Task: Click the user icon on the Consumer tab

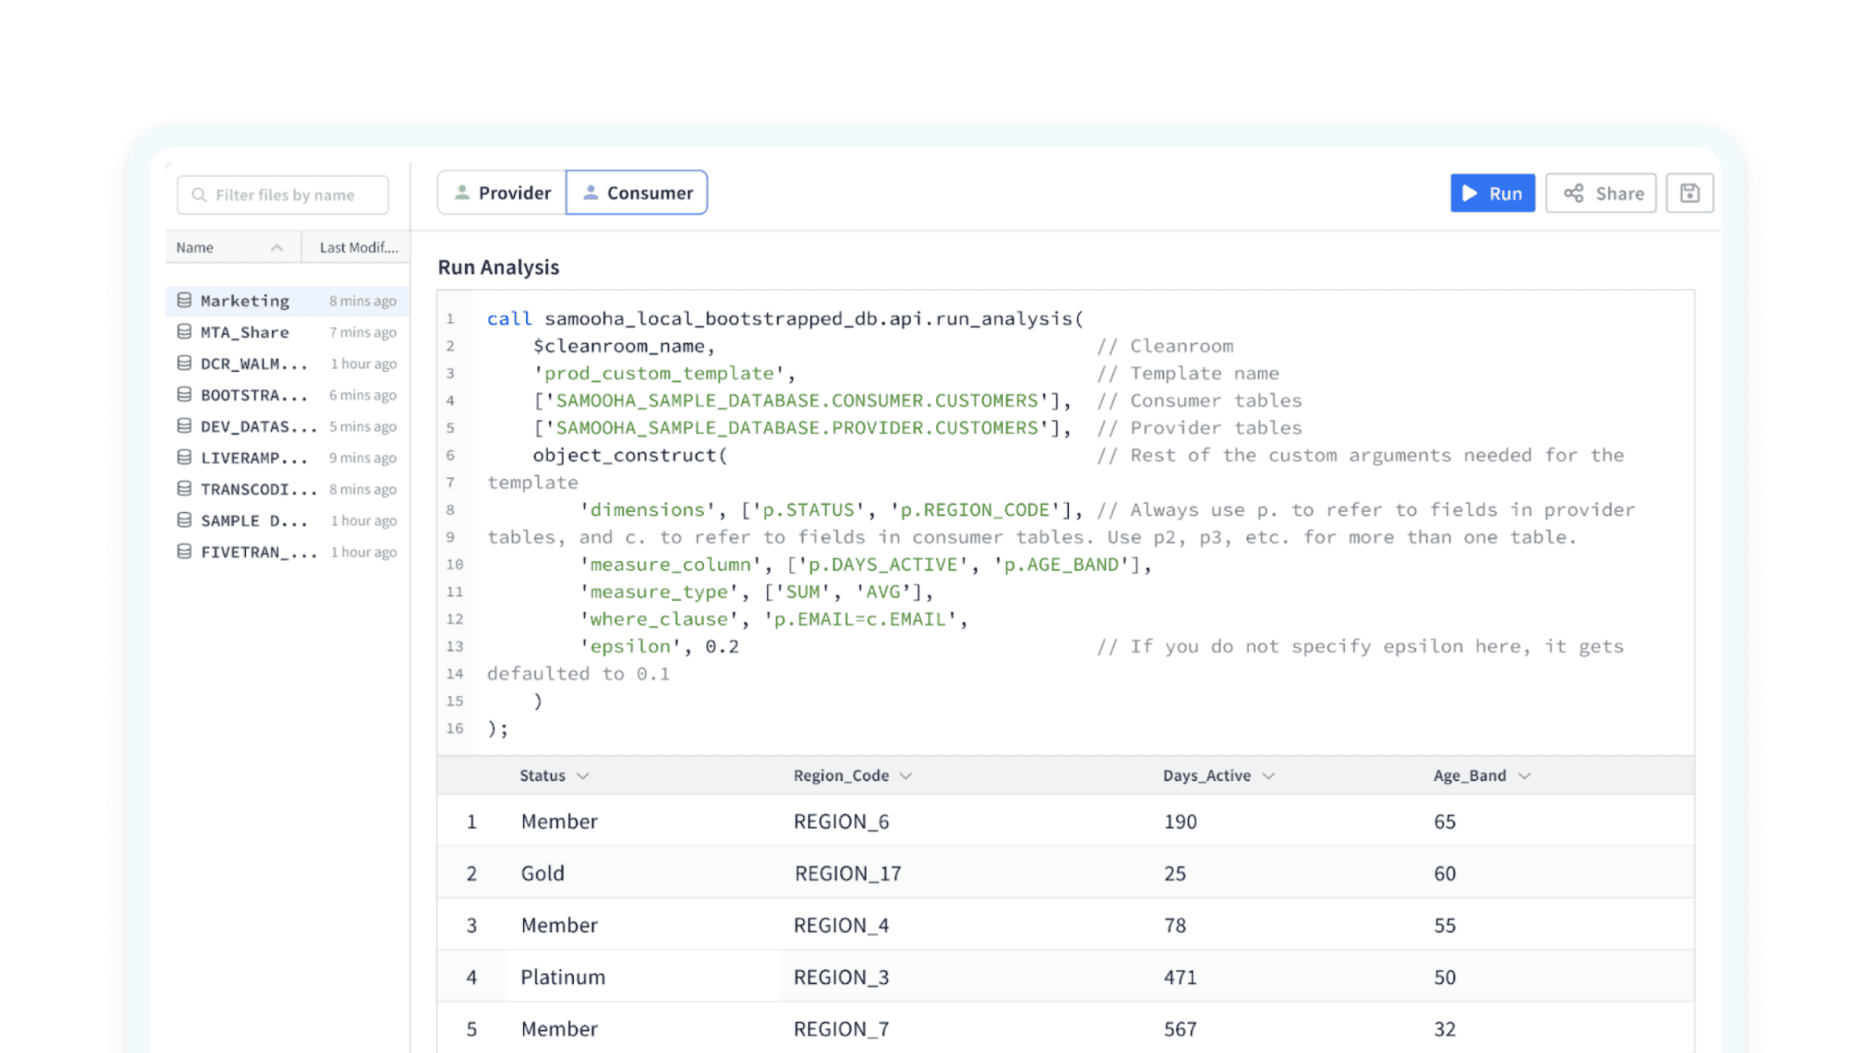Action: click(592, 192)
